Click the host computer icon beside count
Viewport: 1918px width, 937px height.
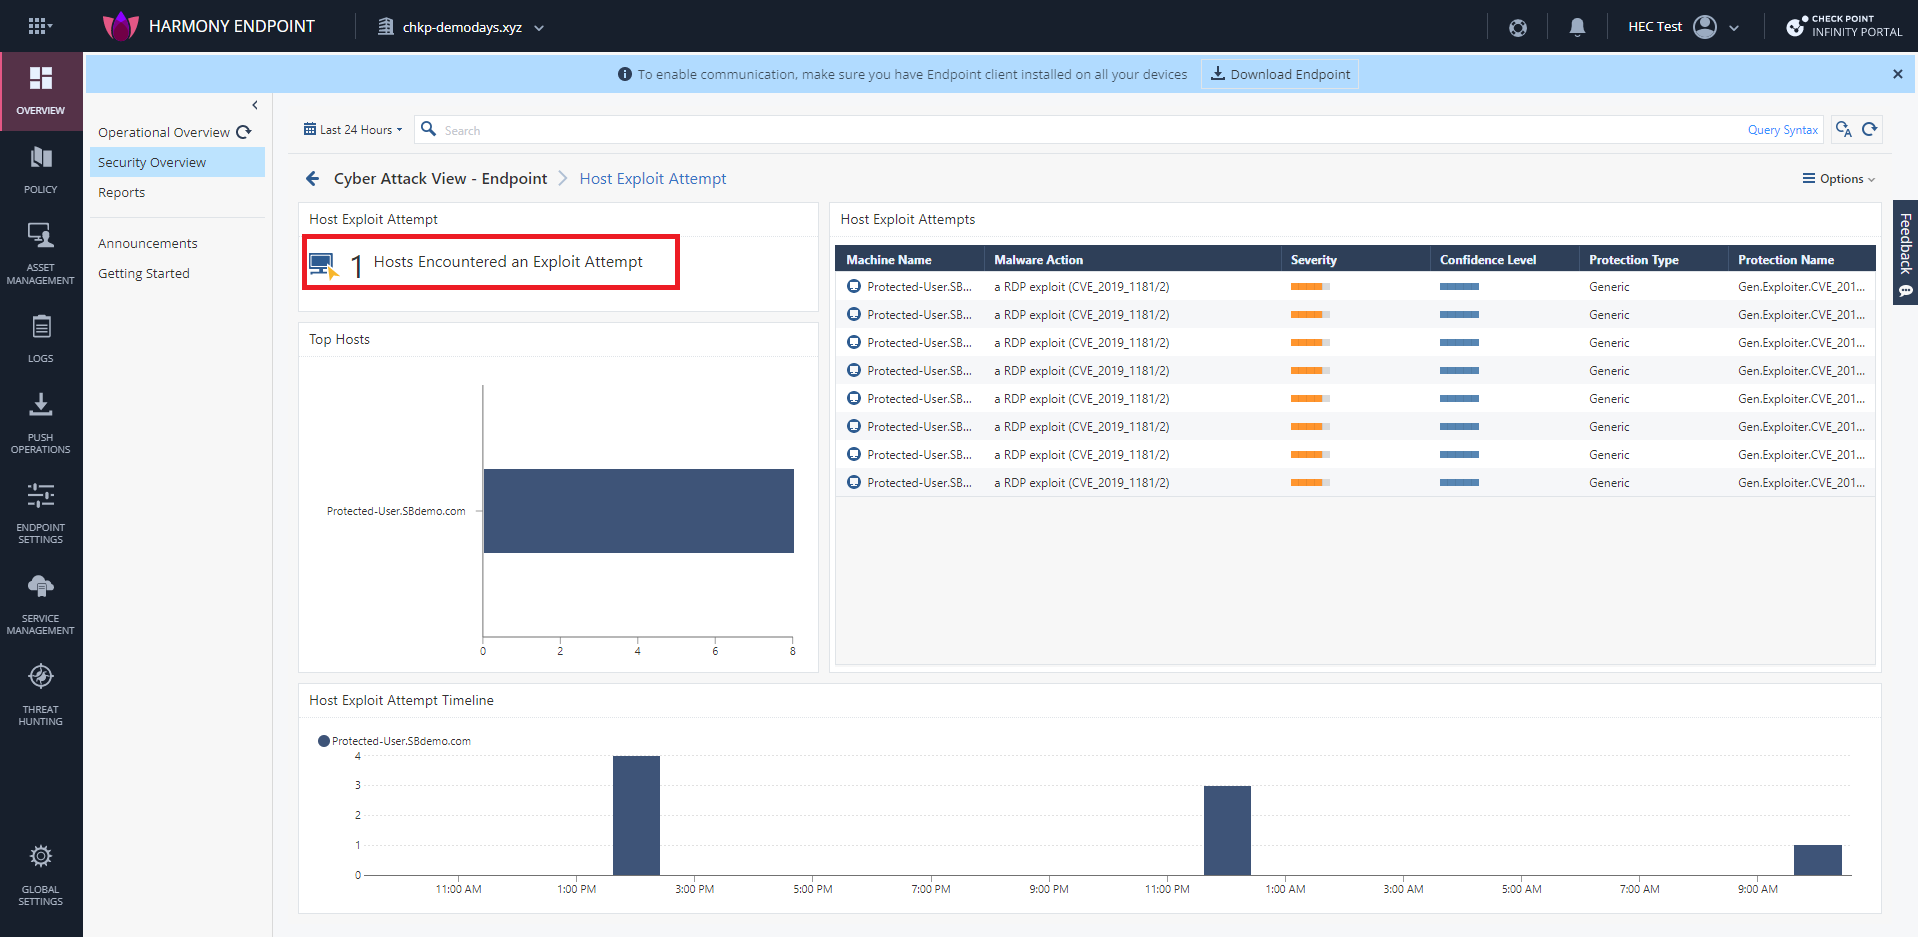coord(324,265)
